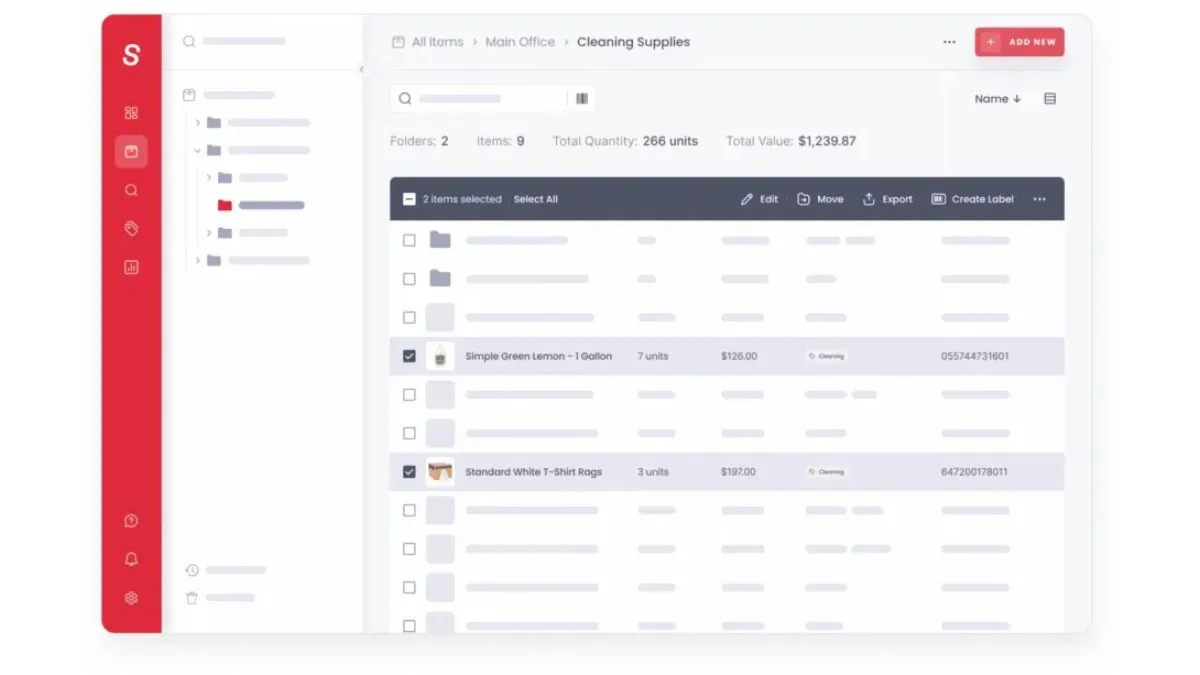Image resolution: width=1200 pixels, height=675 pixels.
Task: Click the barcode 055744731601
Action: pos(975,356)
